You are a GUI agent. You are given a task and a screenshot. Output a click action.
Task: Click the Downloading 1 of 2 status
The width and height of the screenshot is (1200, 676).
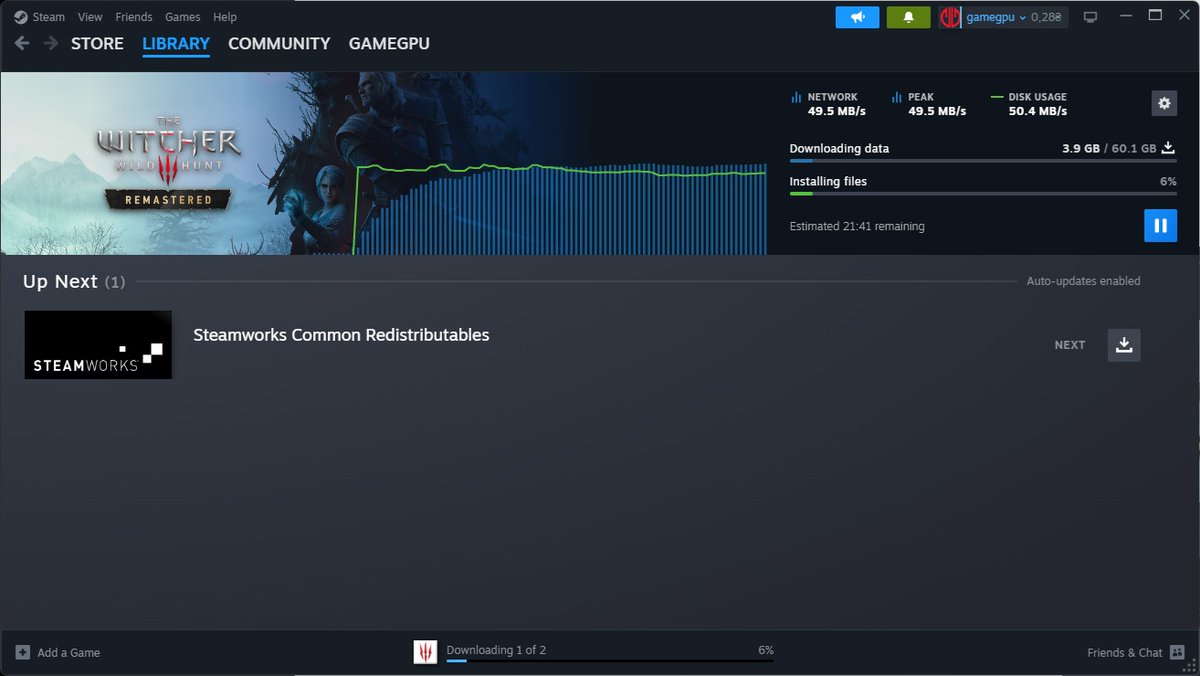click(496, 650)
